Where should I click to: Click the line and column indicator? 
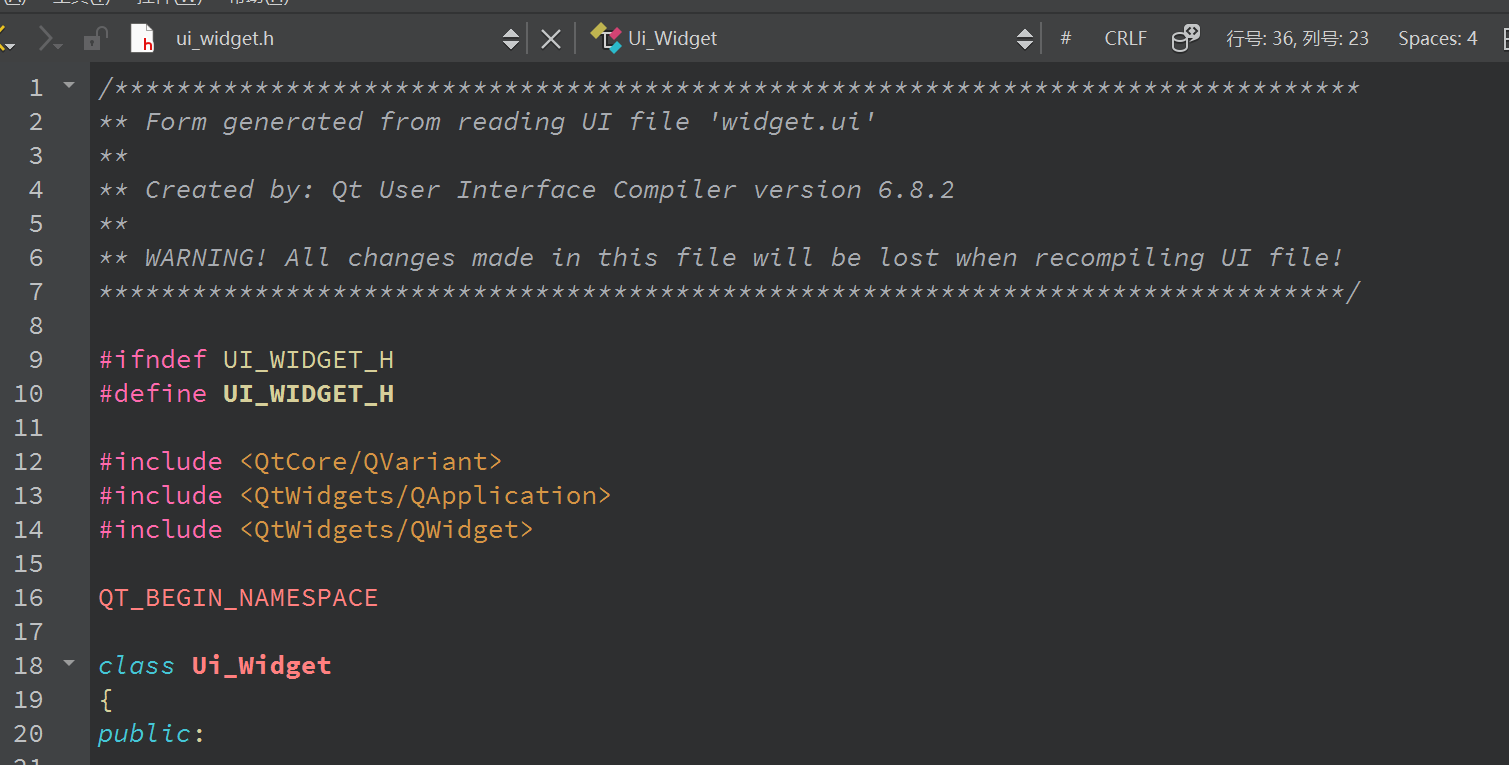click(1297, 39)
